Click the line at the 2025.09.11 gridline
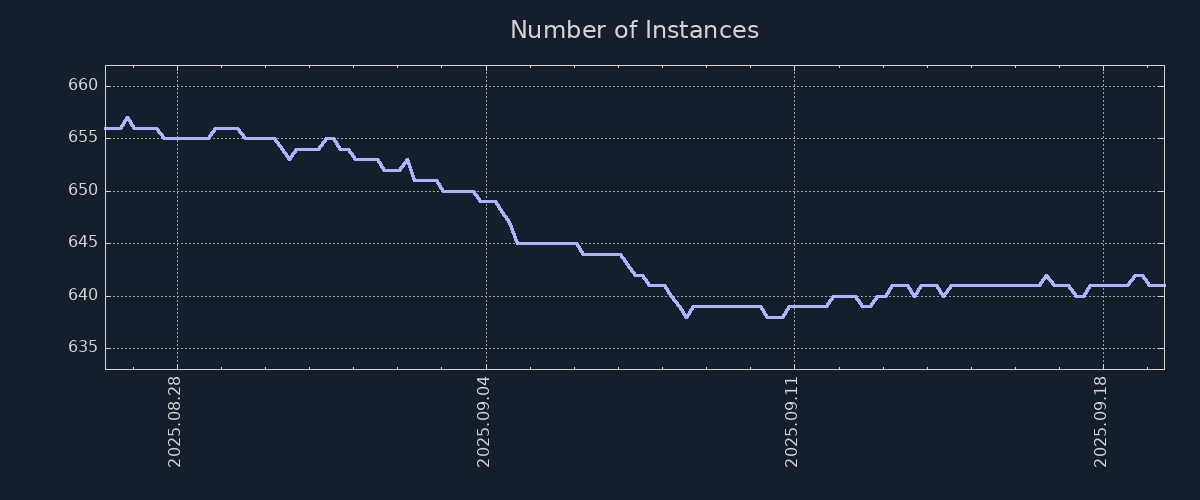Image resolution: width=1200 pixels, height=500 pixels. (x=794, y=306)
